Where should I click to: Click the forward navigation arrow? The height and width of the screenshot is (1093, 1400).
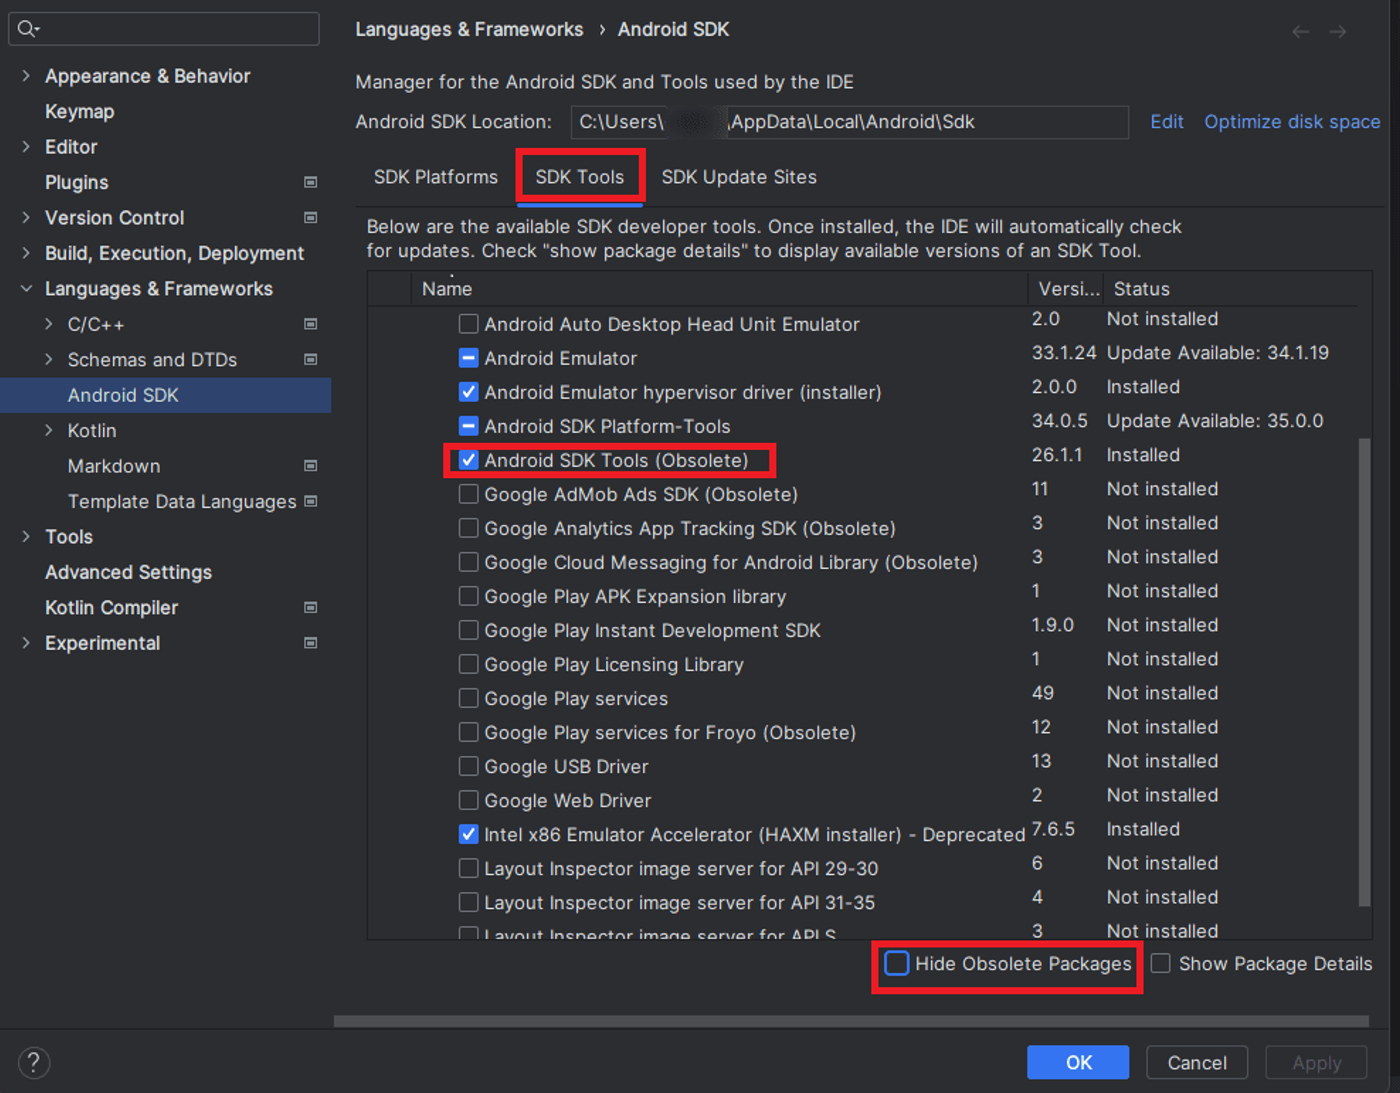(1337, 32)
